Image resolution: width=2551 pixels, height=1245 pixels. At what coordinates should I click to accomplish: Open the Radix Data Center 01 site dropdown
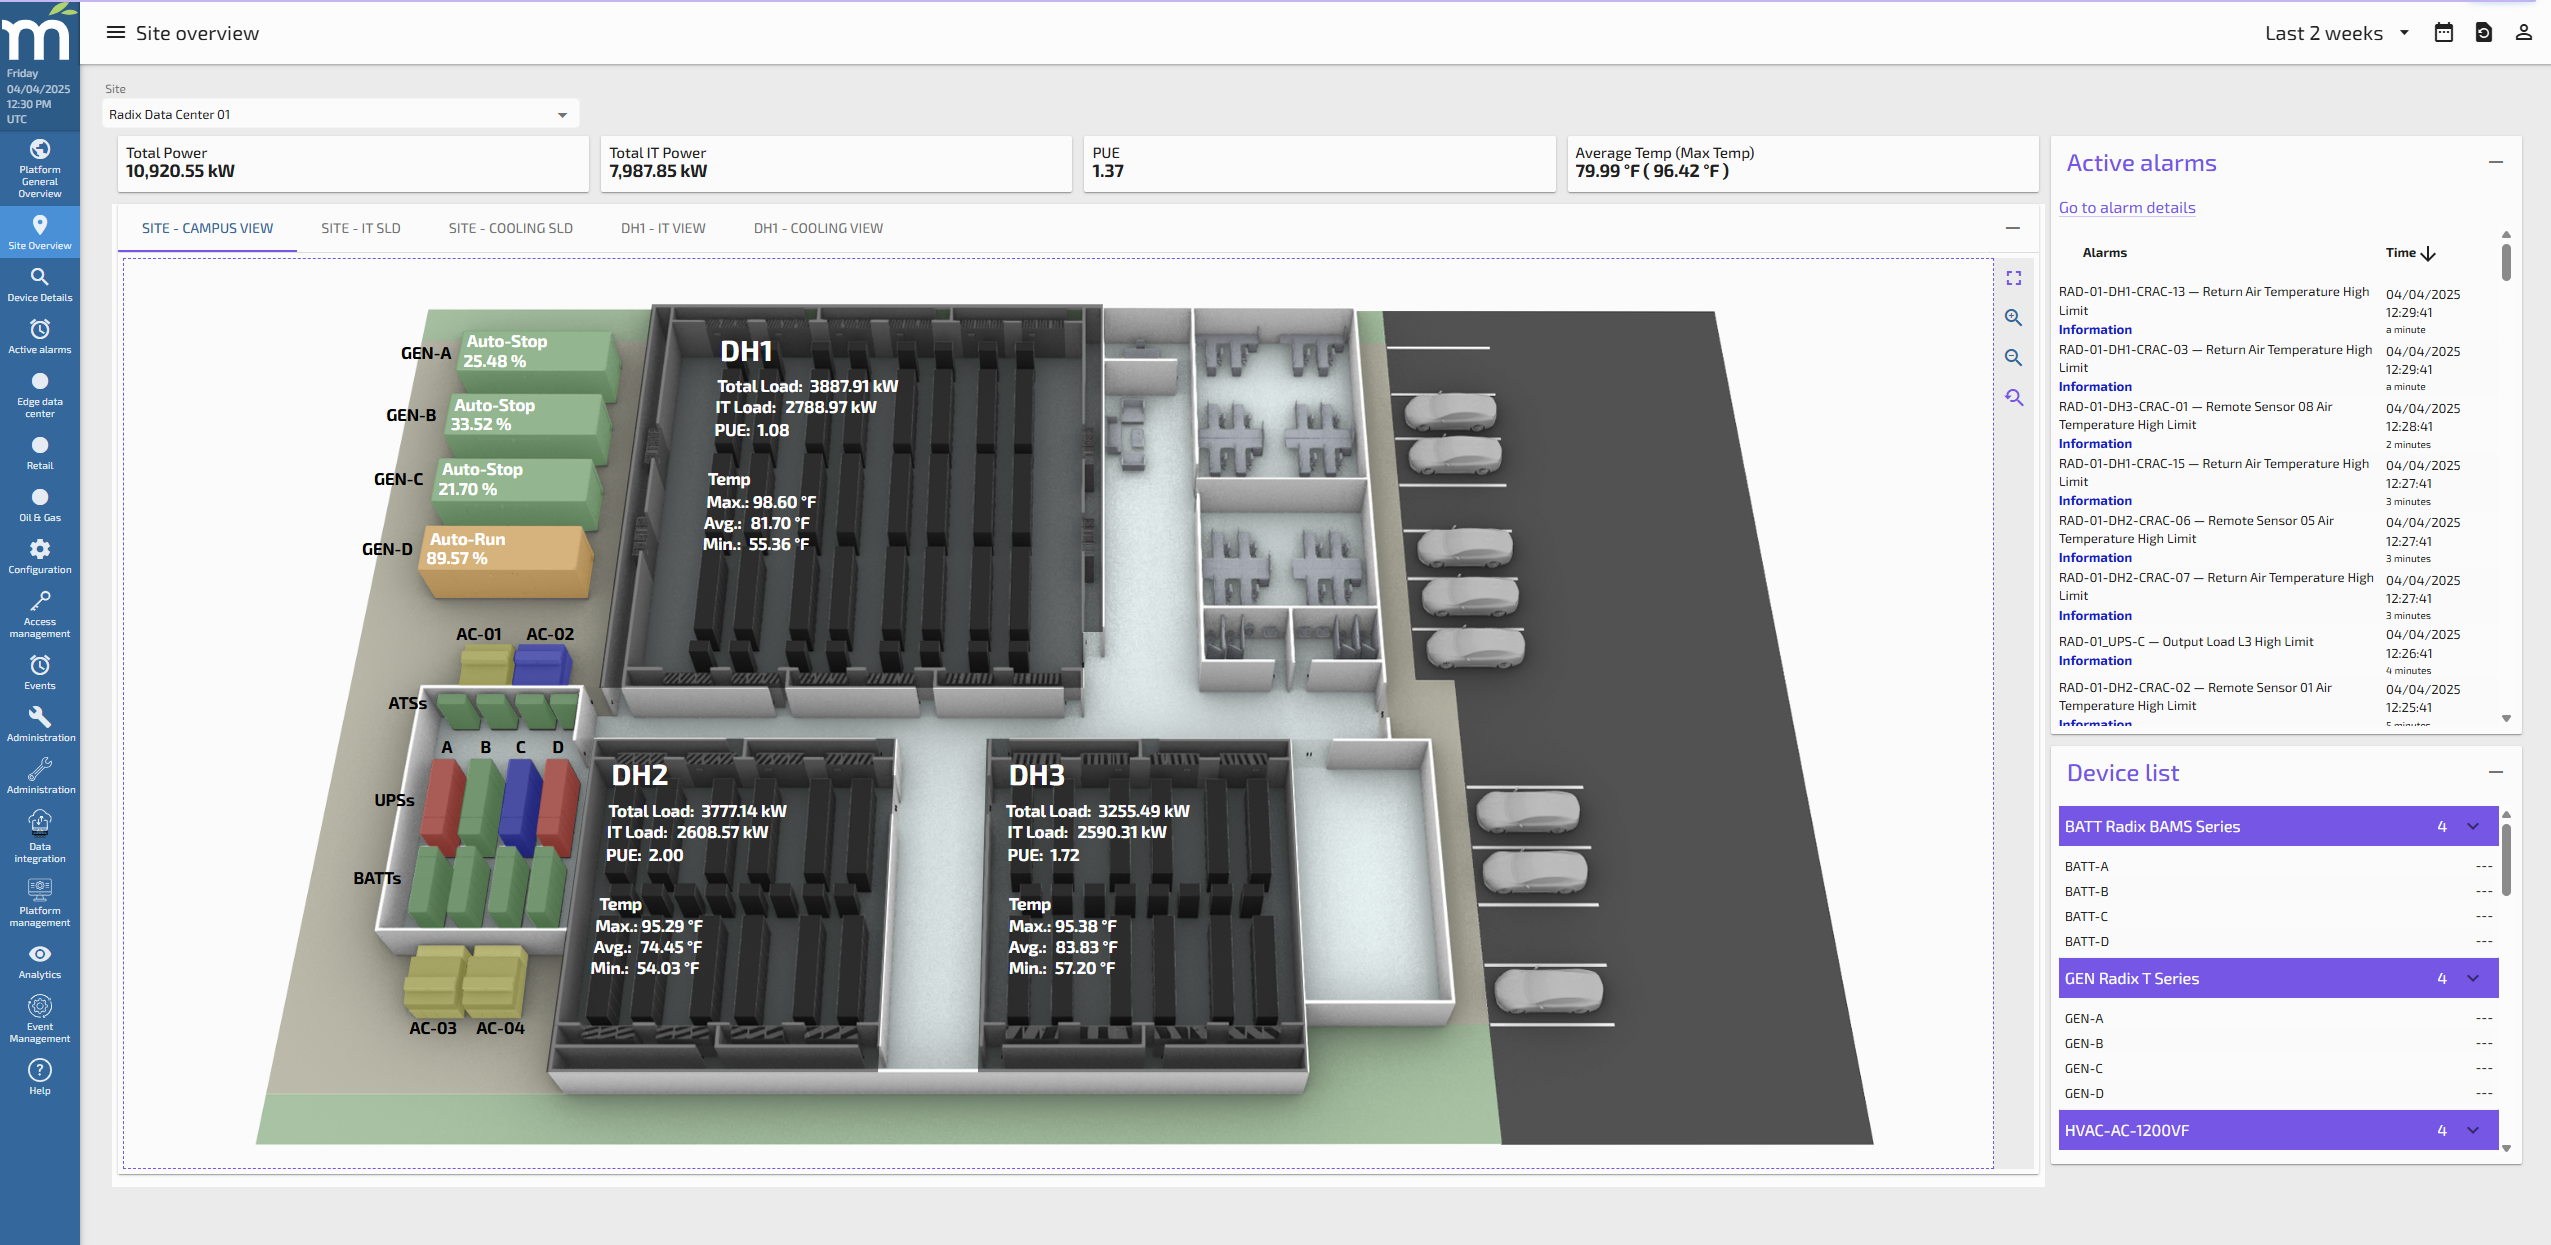pyautogui.click(x=340, y=114)
